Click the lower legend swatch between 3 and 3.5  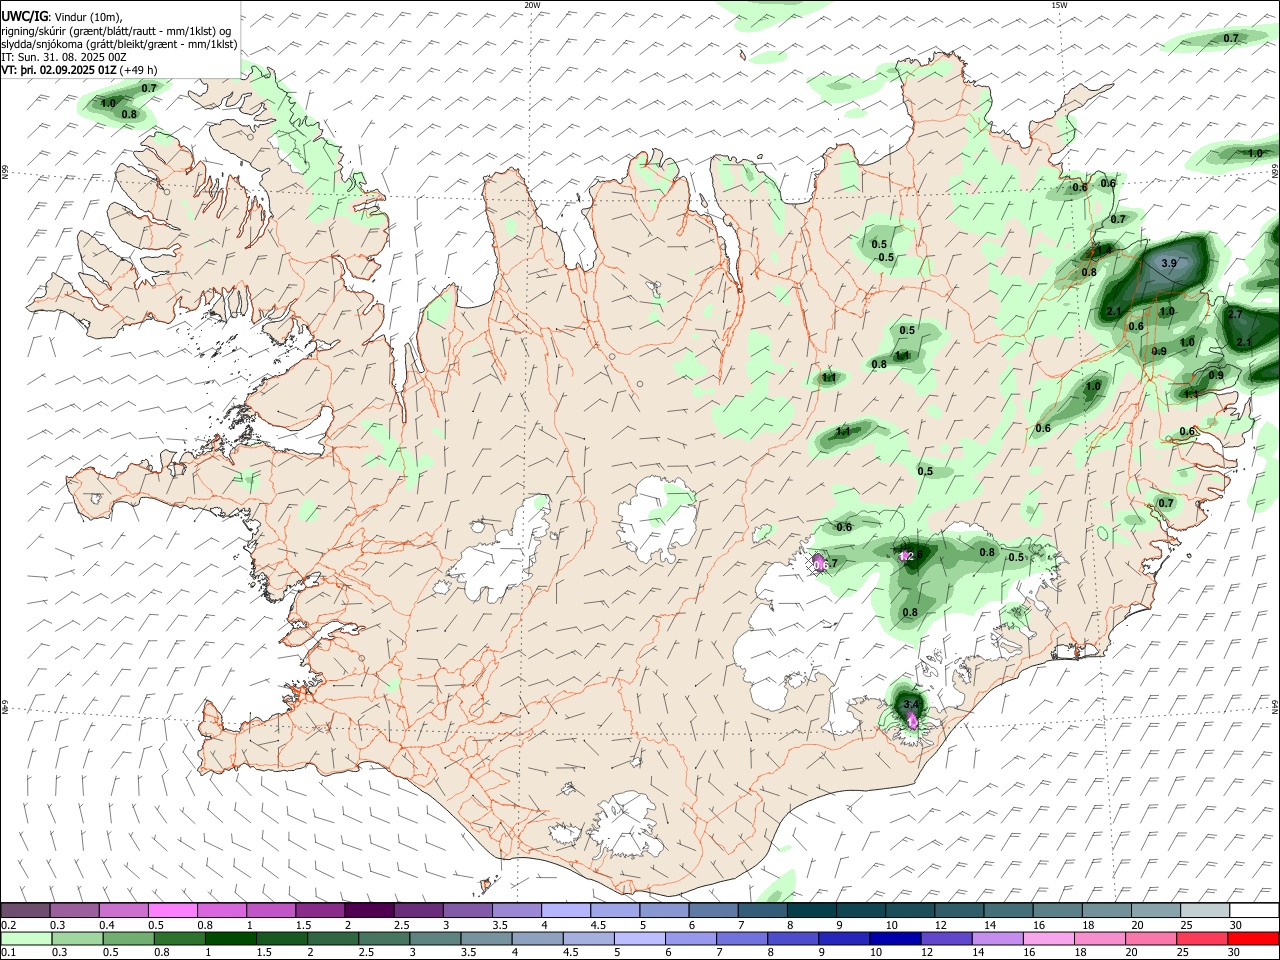pyautogui.click(x=434, y=938)
